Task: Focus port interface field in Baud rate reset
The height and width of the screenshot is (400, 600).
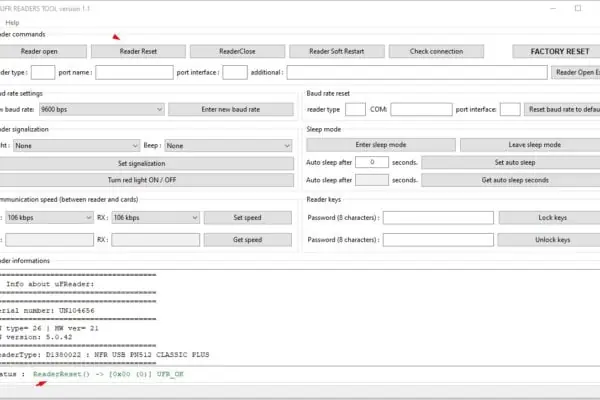Action: [510, 109]
